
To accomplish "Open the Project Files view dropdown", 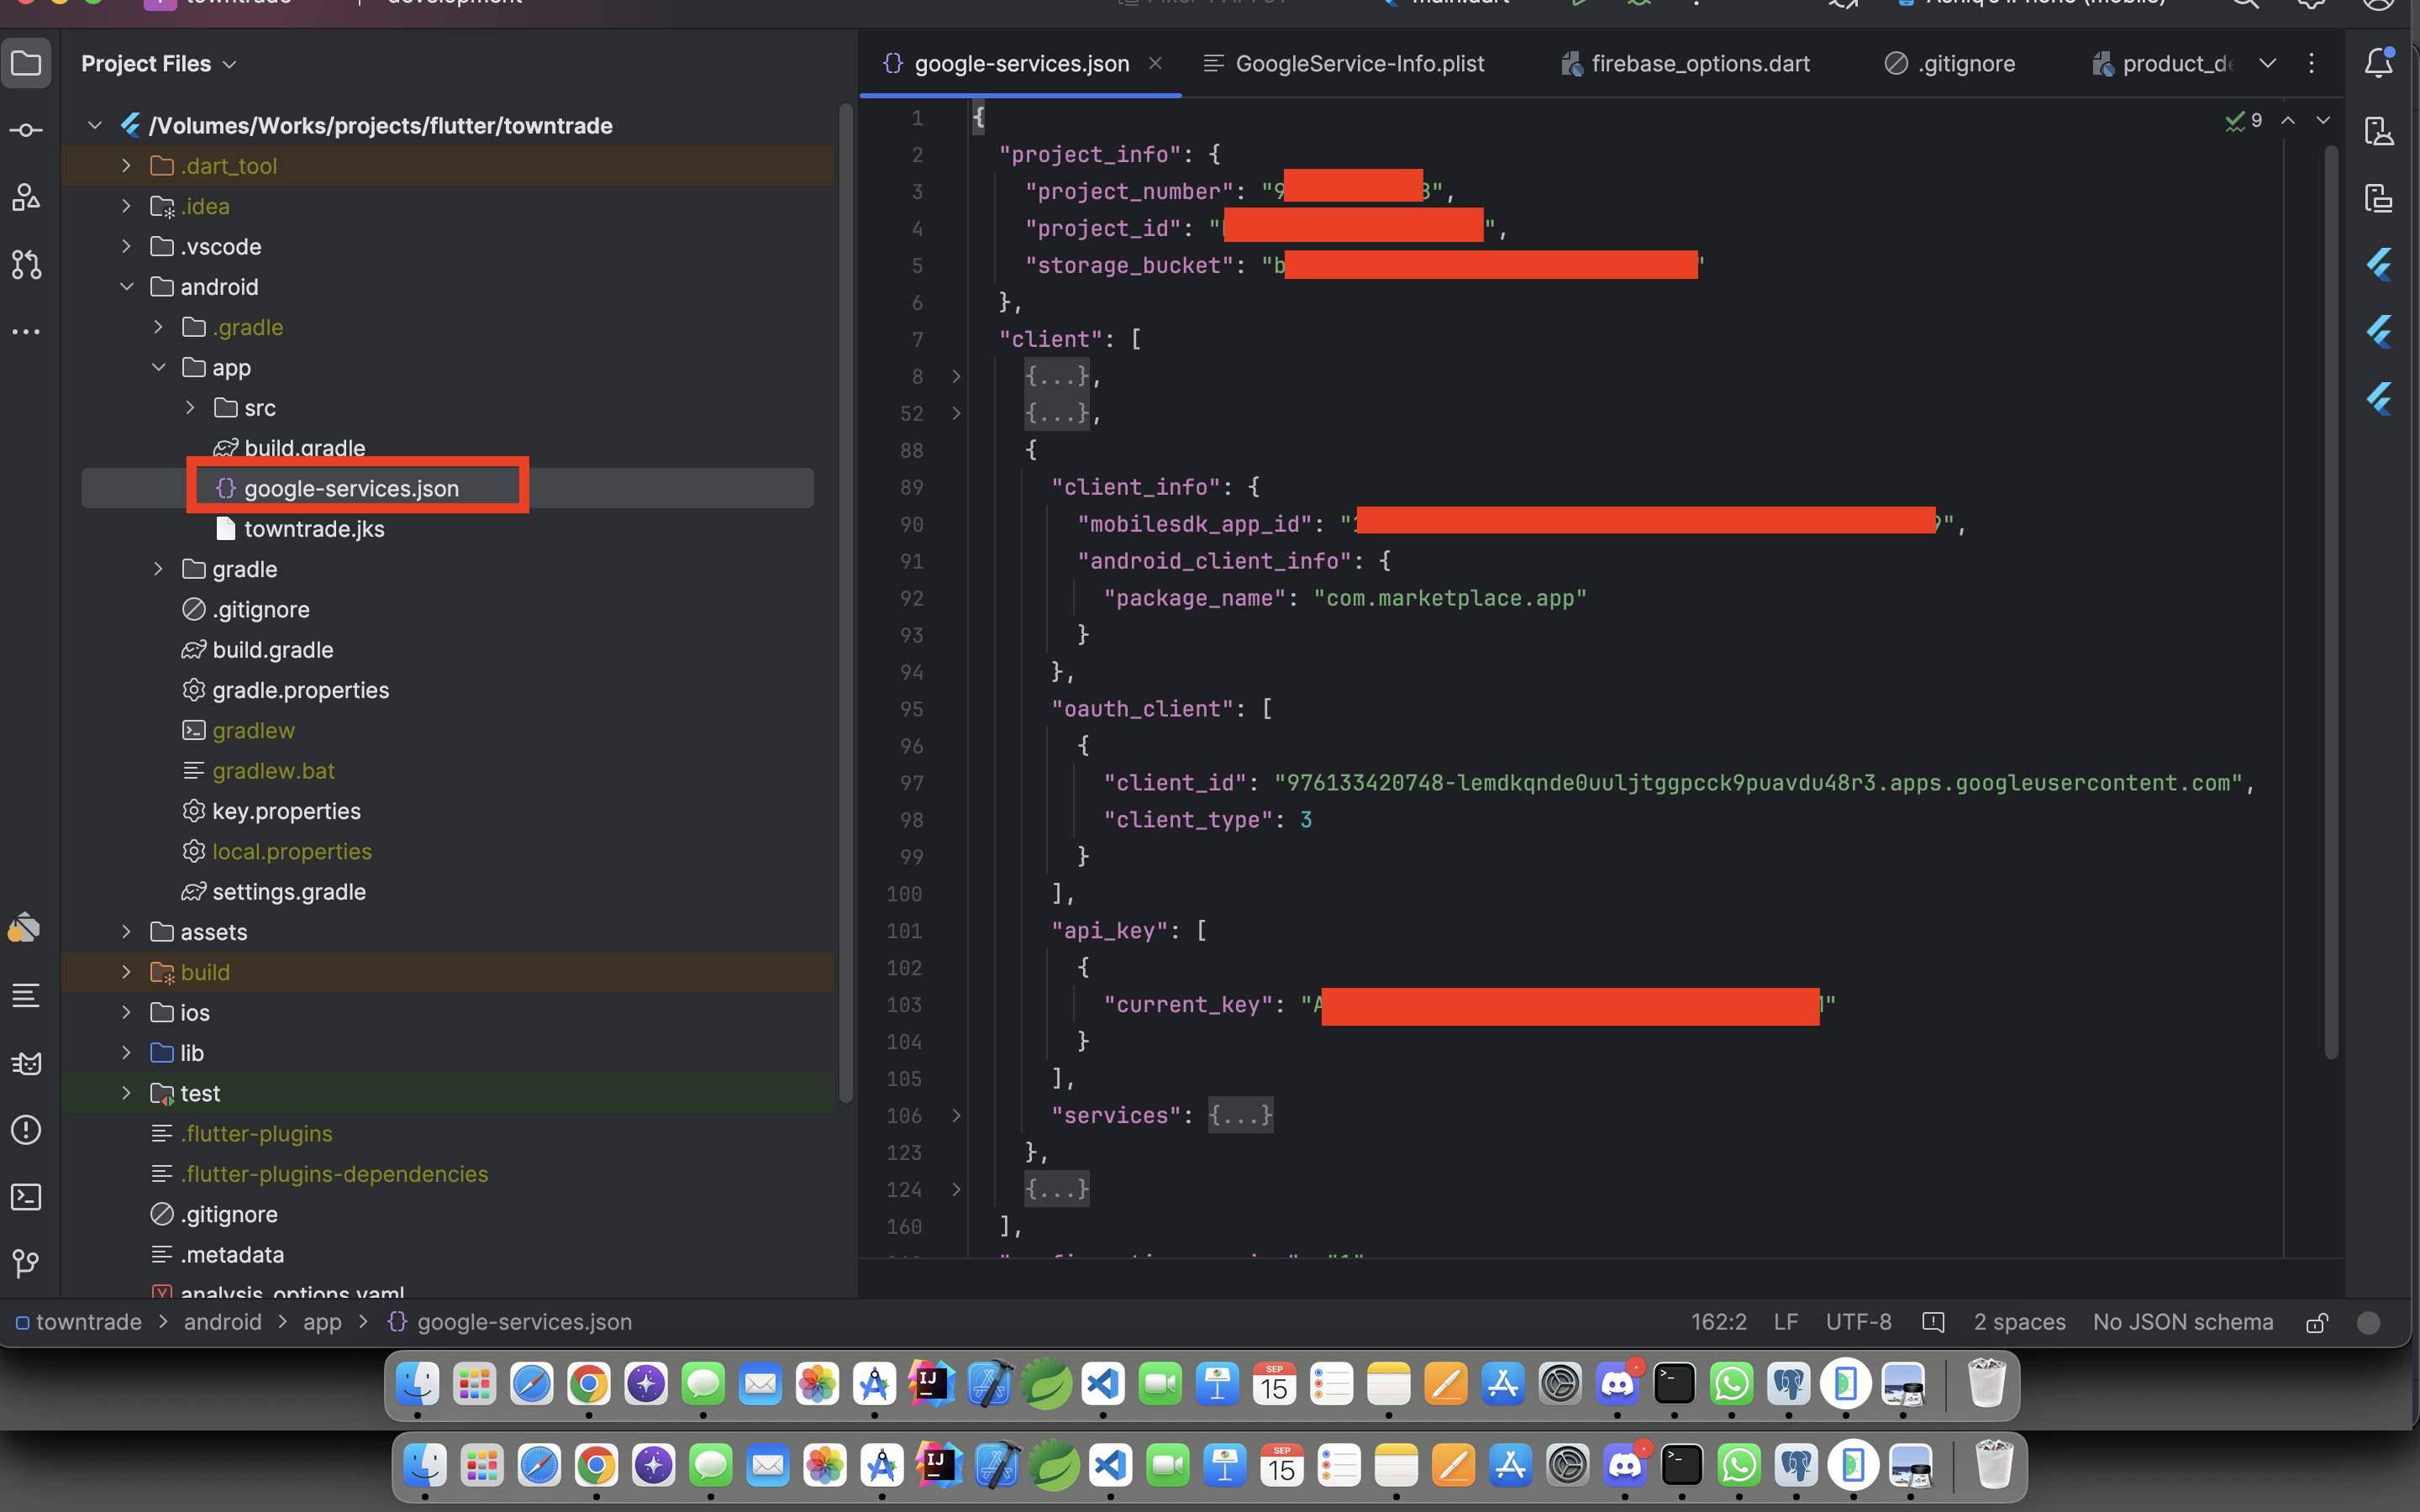I will coord(159,64).
